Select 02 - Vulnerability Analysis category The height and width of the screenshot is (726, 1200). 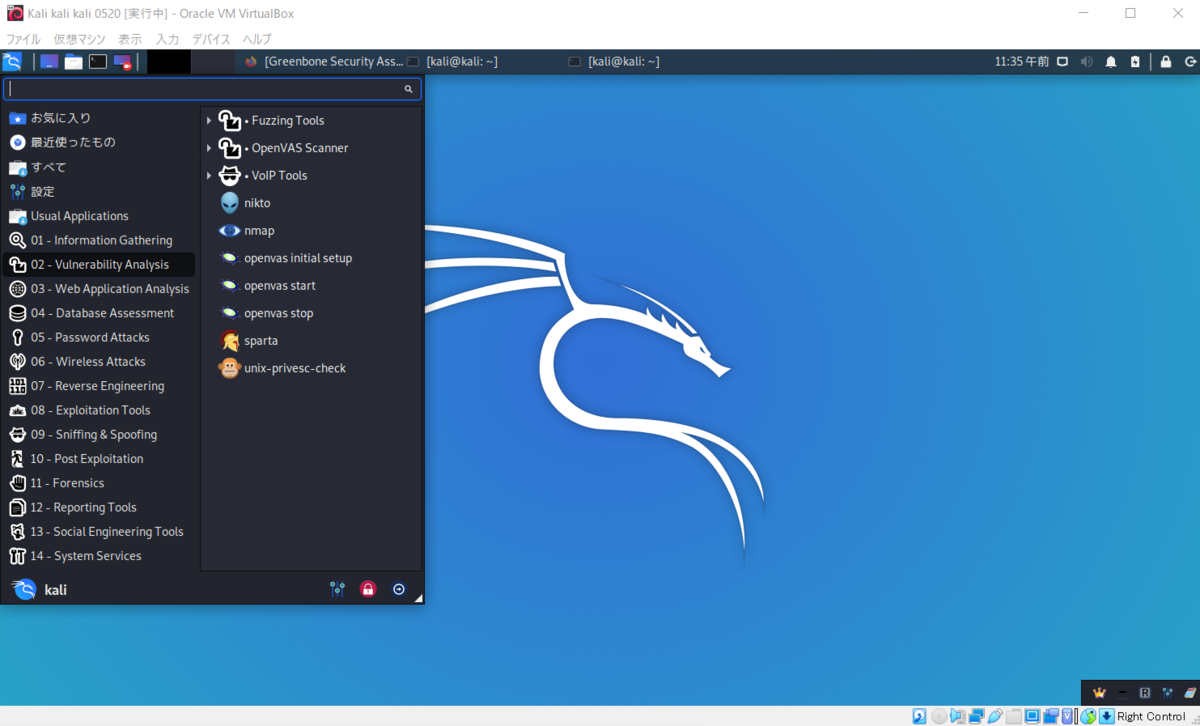click(100, 264)
